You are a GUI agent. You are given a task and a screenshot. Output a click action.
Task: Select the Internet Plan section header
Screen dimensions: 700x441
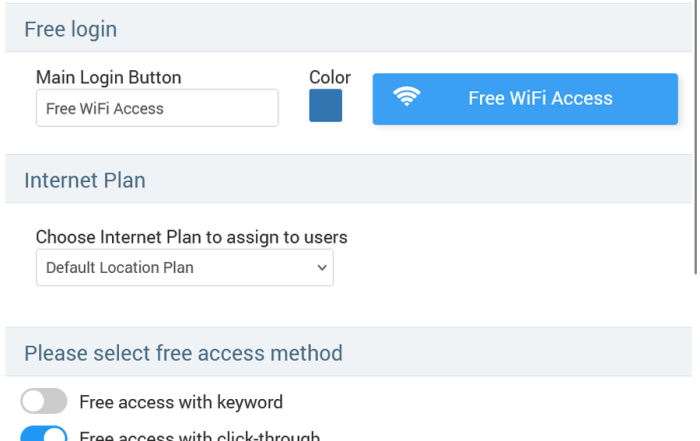click(349, 179)
